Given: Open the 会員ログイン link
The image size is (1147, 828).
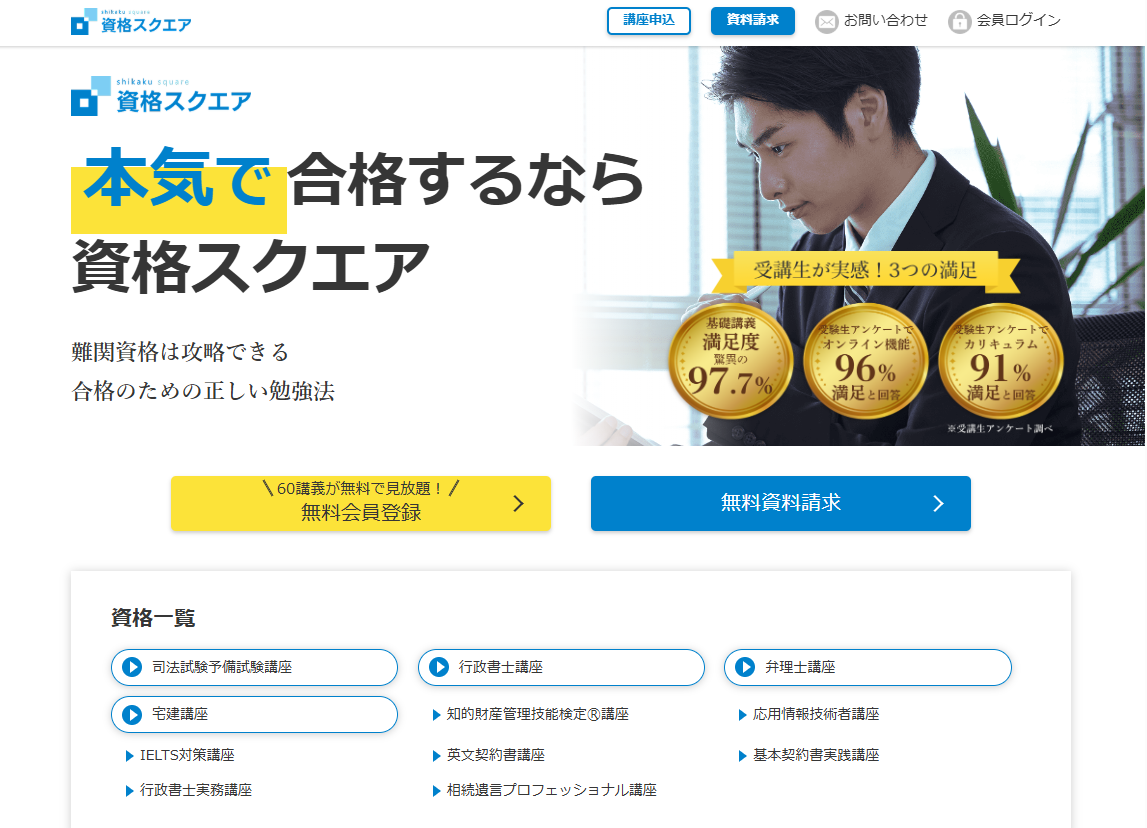Looking at the screenshot, I should point(1018,20).
